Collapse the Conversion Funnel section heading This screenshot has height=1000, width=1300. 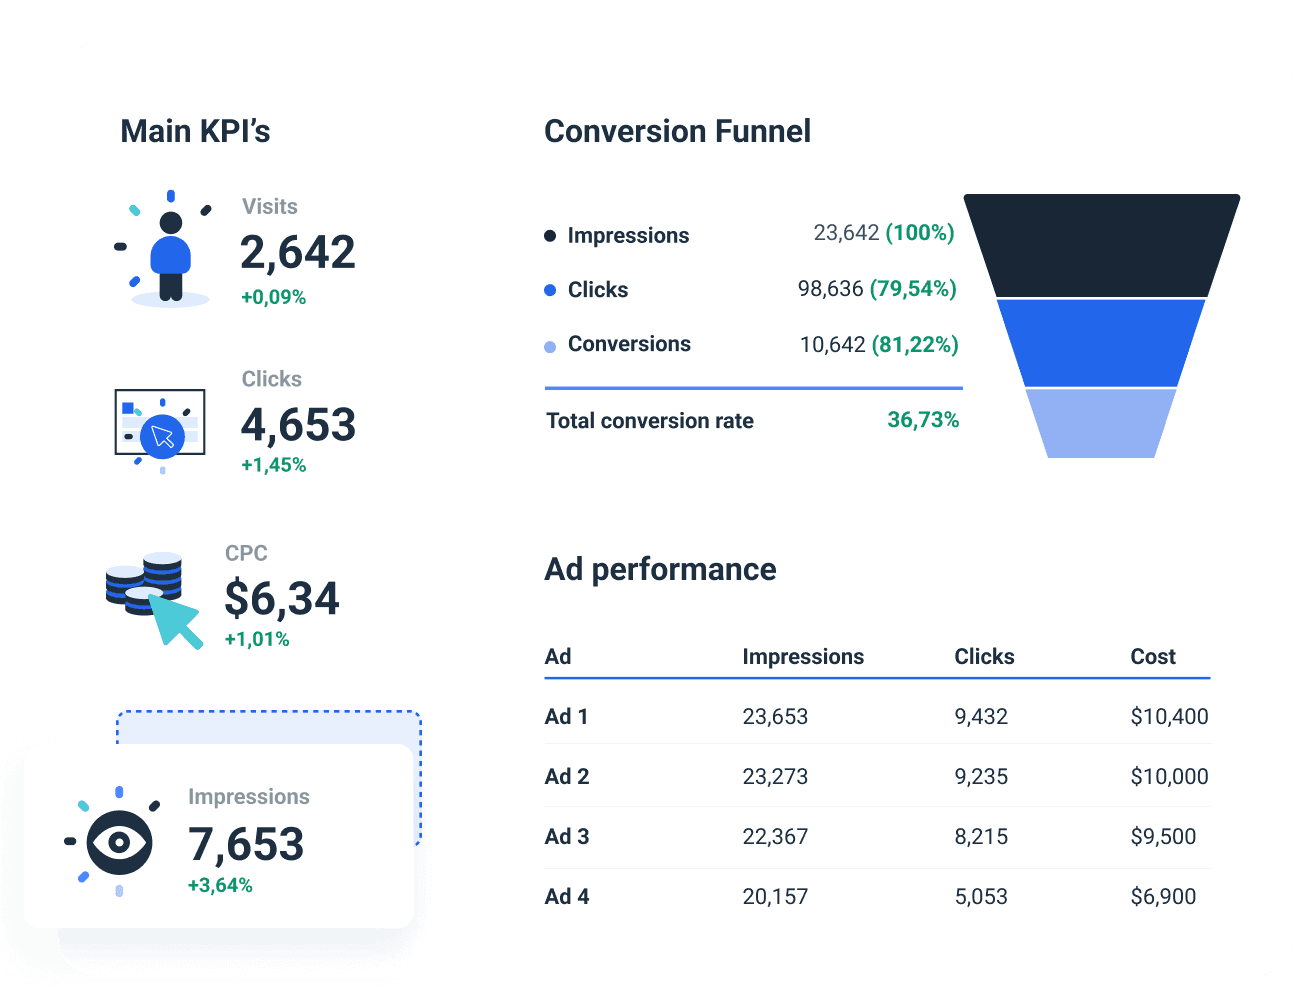[x=677, y=131]
